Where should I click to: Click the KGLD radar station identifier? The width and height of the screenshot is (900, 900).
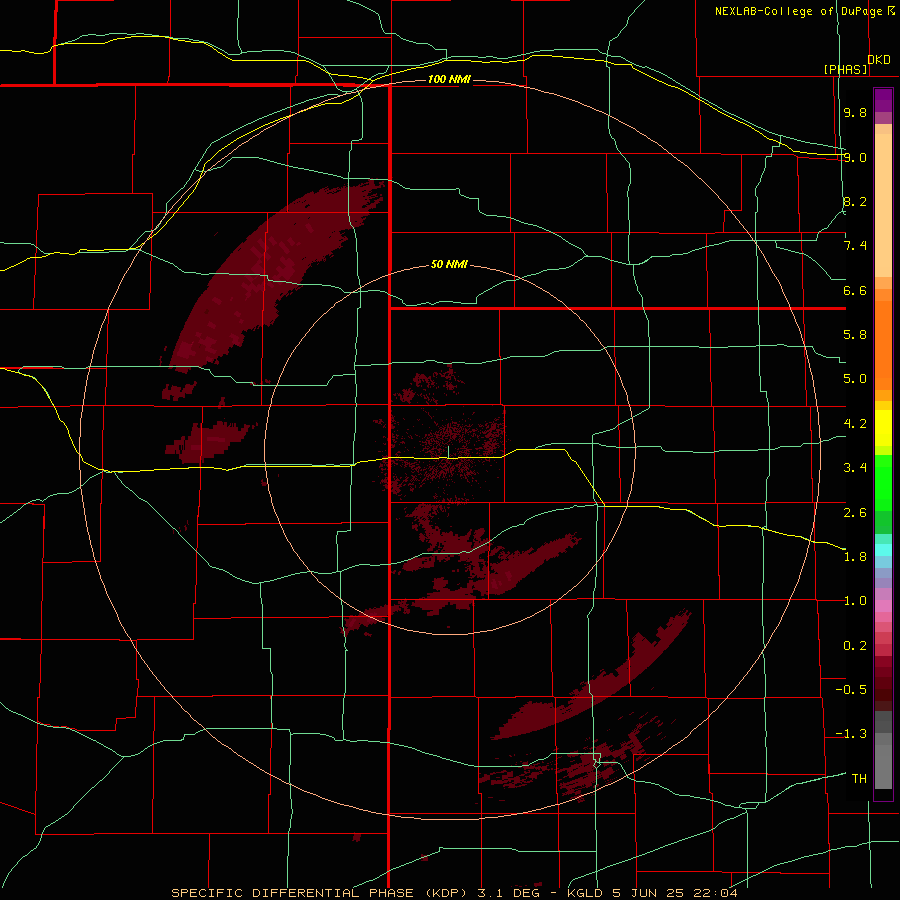tap(585, 893)
